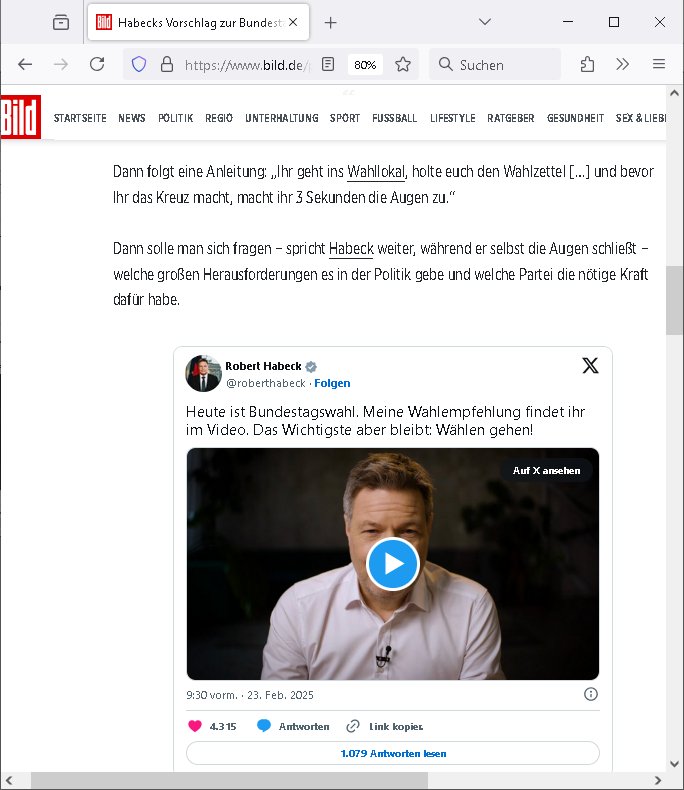Expand more tools overflow chevron
684x790 pixels.
[623, 64]
